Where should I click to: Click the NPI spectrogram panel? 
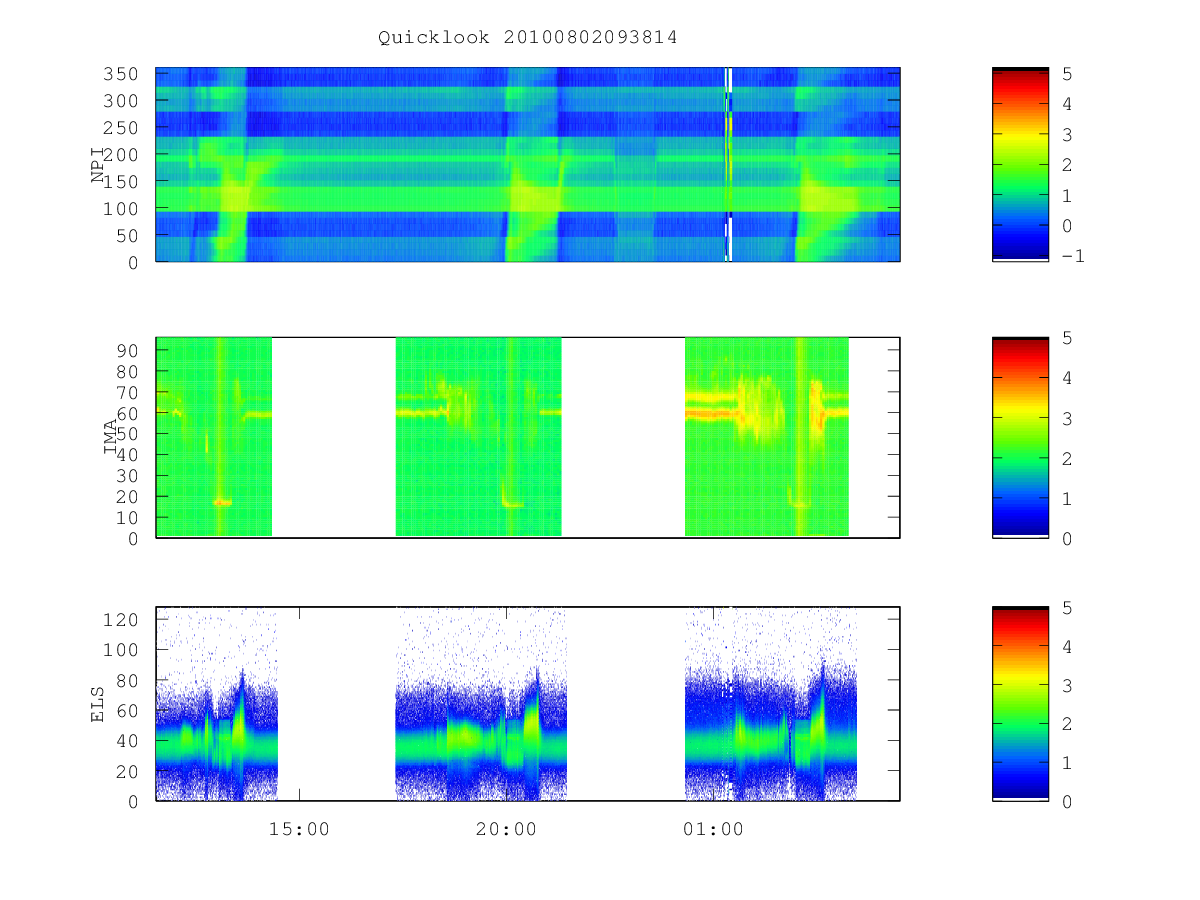[528, 165]
